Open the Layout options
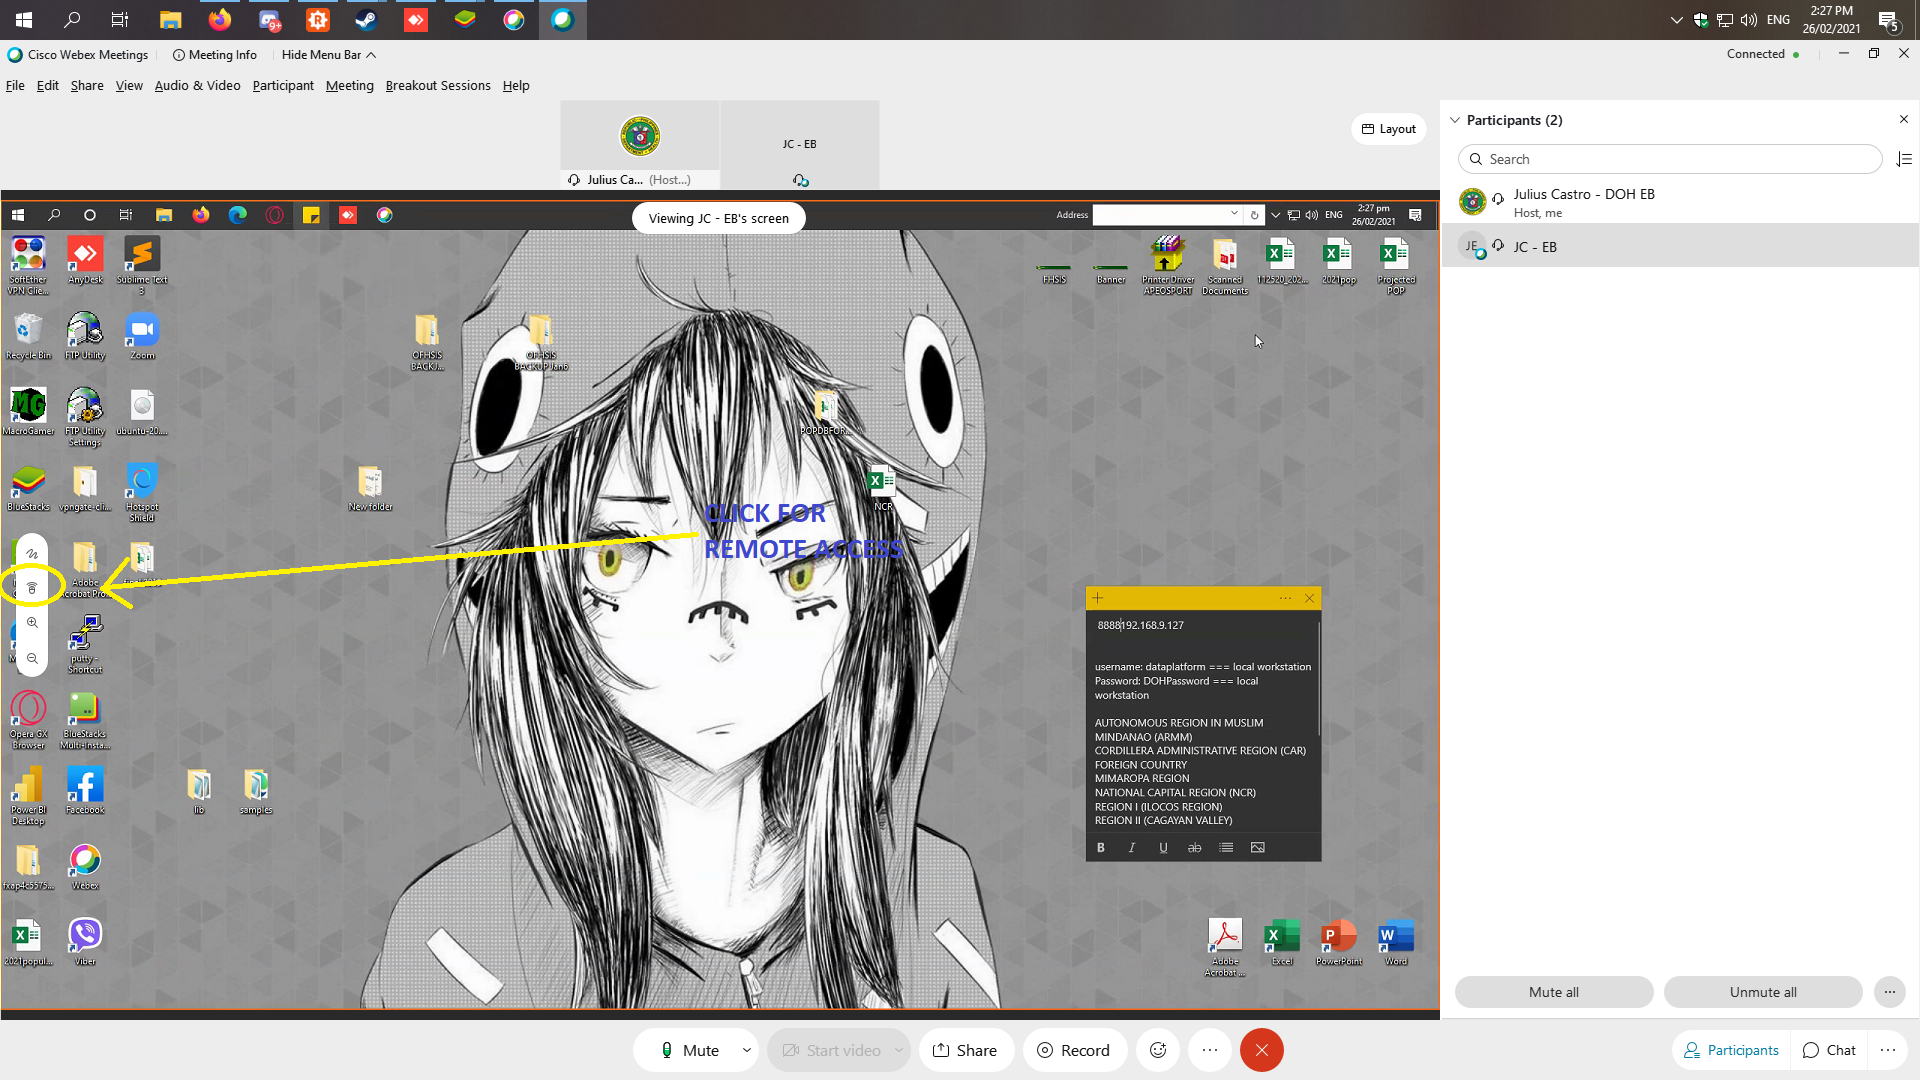The image size is (1920, 1080). pyautogui.click(x=1389, y=129)
